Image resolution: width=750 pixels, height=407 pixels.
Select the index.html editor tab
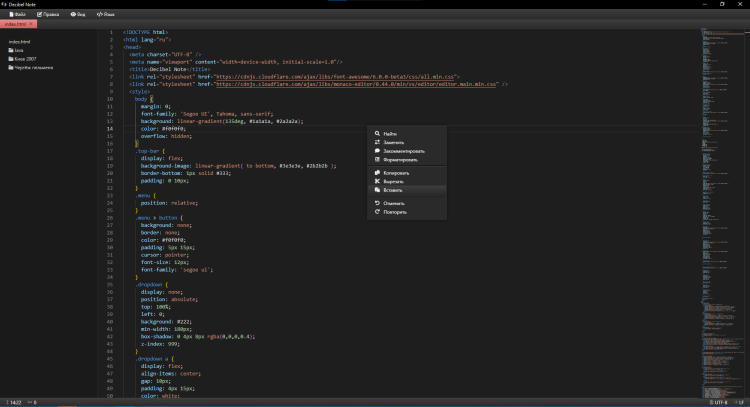click(16, 23)
